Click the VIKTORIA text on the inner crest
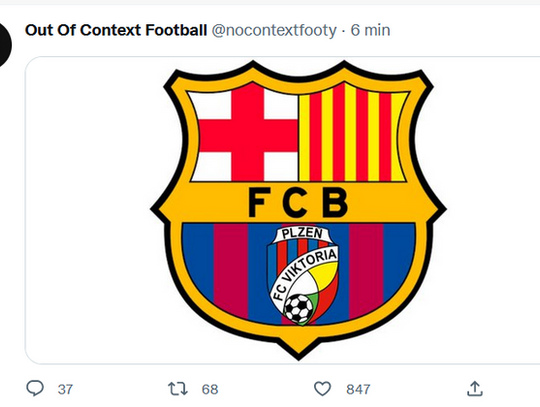Image resolution: width=540 pixels, height=407 pixels. point(312,265)
